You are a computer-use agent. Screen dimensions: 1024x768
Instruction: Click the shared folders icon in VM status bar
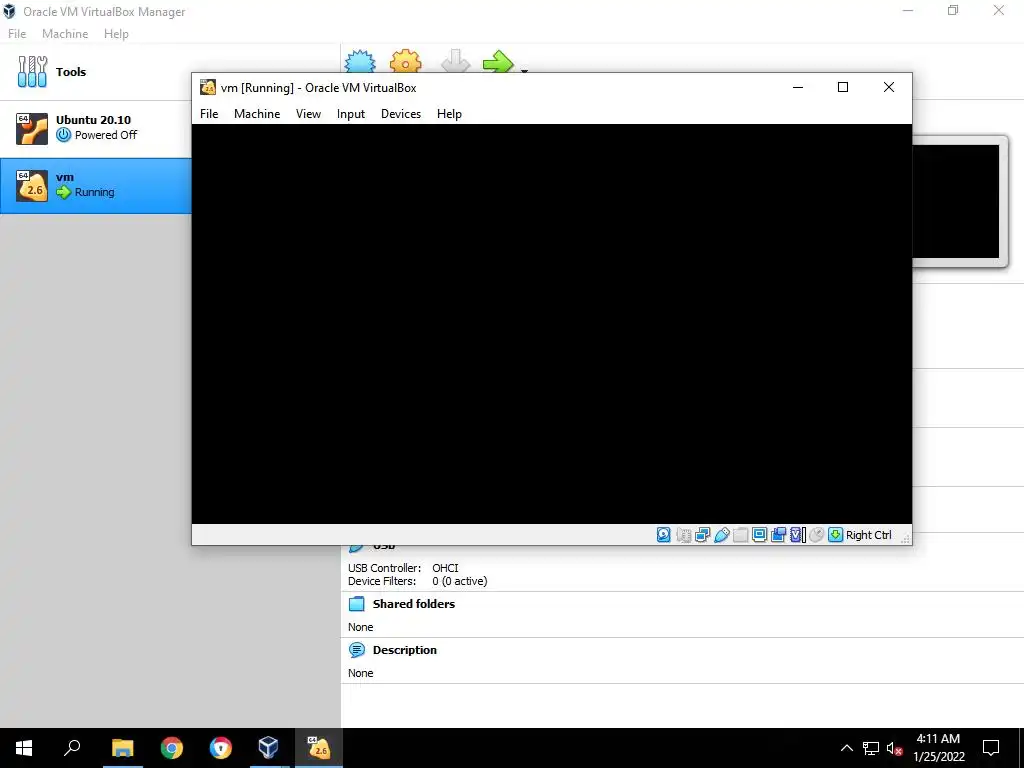(741, 535)
